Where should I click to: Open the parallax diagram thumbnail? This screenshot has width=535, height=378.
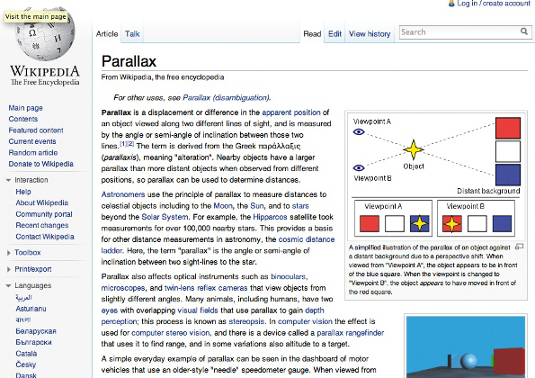pyautogui.click(x=436, y=176)
